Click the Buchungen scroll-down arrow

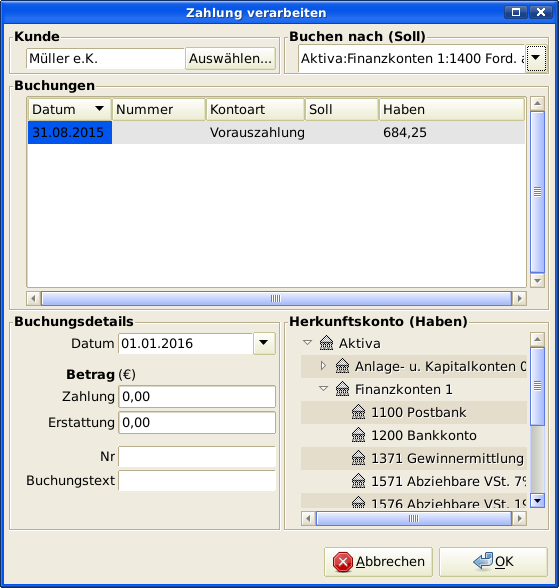537,280
